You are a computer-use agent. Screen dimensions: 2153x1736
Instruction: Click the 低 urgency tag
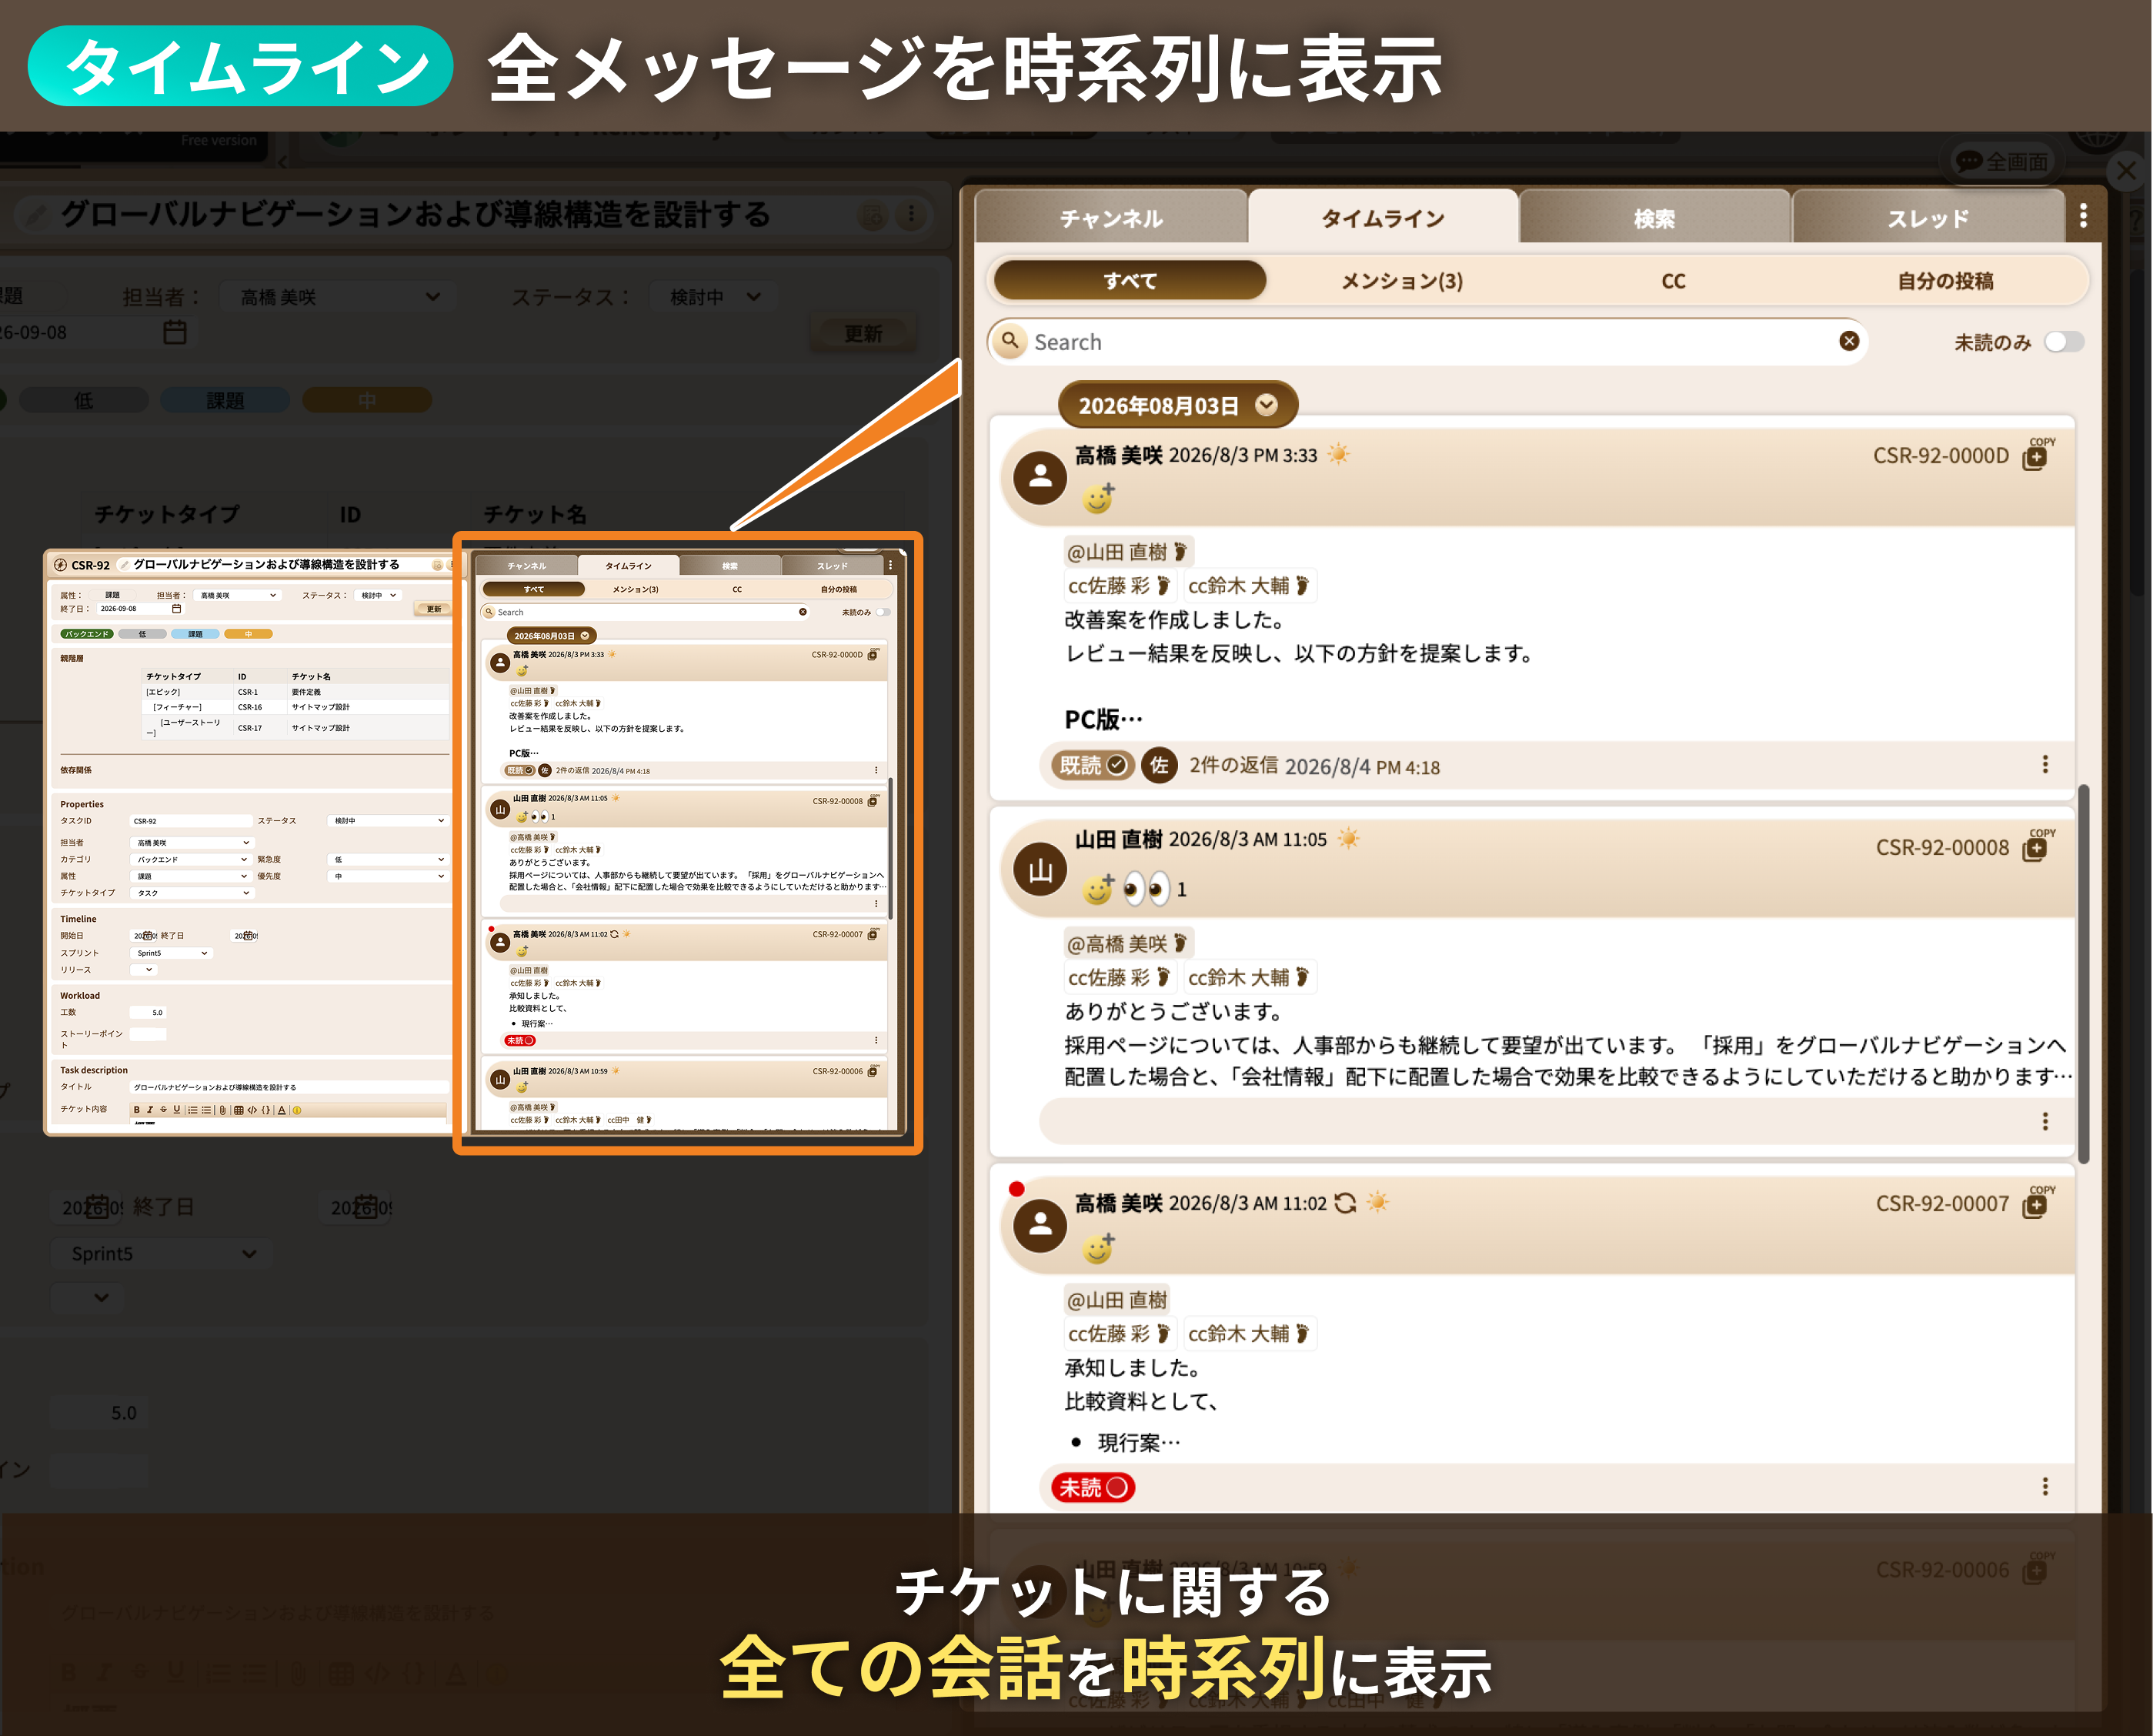[83, 400]
